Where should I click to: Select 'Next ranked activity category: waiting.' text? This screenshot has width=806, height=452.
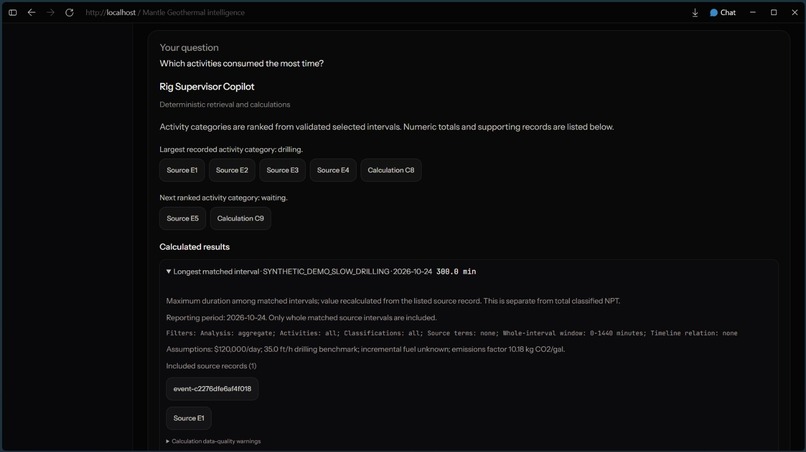coord(223,198)
